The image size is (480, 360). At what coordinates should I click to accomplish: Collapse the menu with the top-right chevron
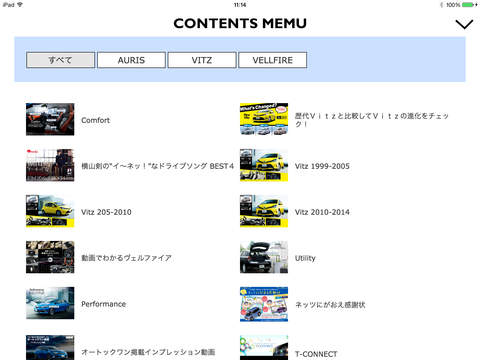pos(464,24)
